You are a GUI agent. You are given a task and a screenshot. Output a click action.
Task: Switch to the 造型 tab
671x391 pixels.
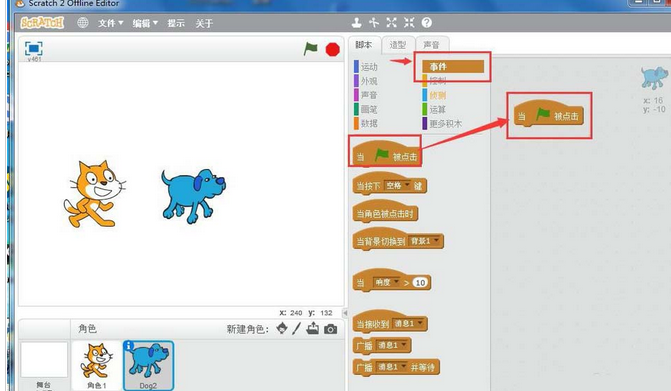point(398,44)
